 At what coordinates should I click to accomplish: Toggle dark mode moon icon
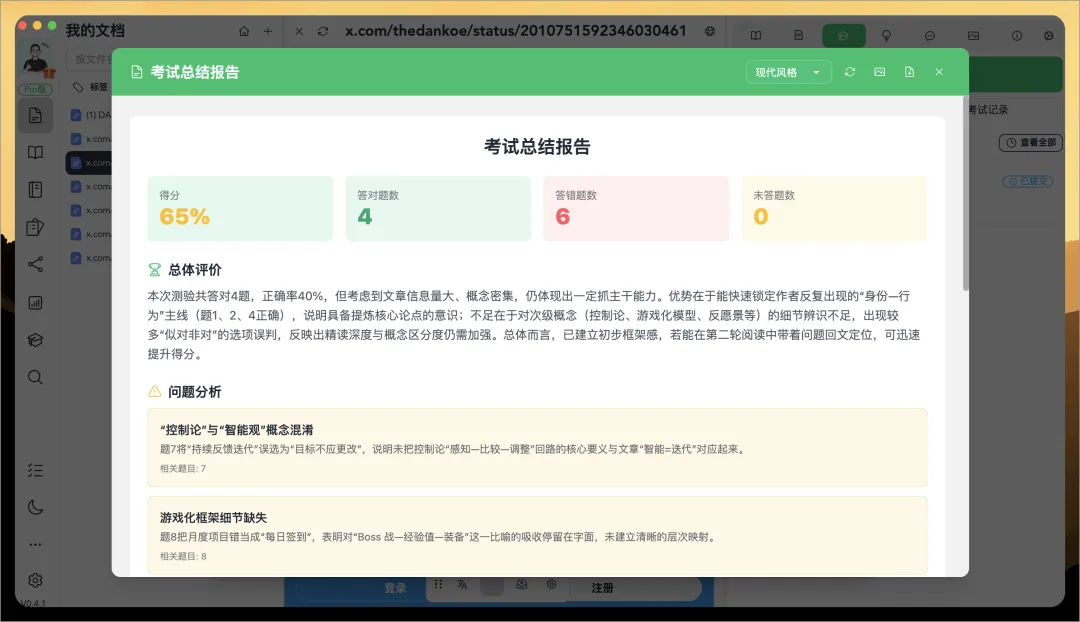[35, 507]
